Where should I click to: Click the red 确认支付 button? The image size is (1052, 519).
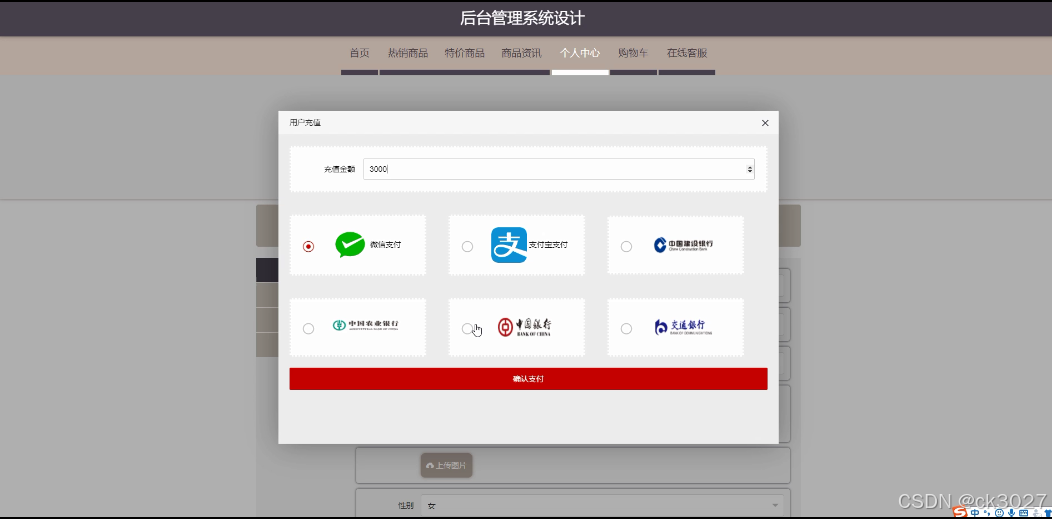(528, 379)
